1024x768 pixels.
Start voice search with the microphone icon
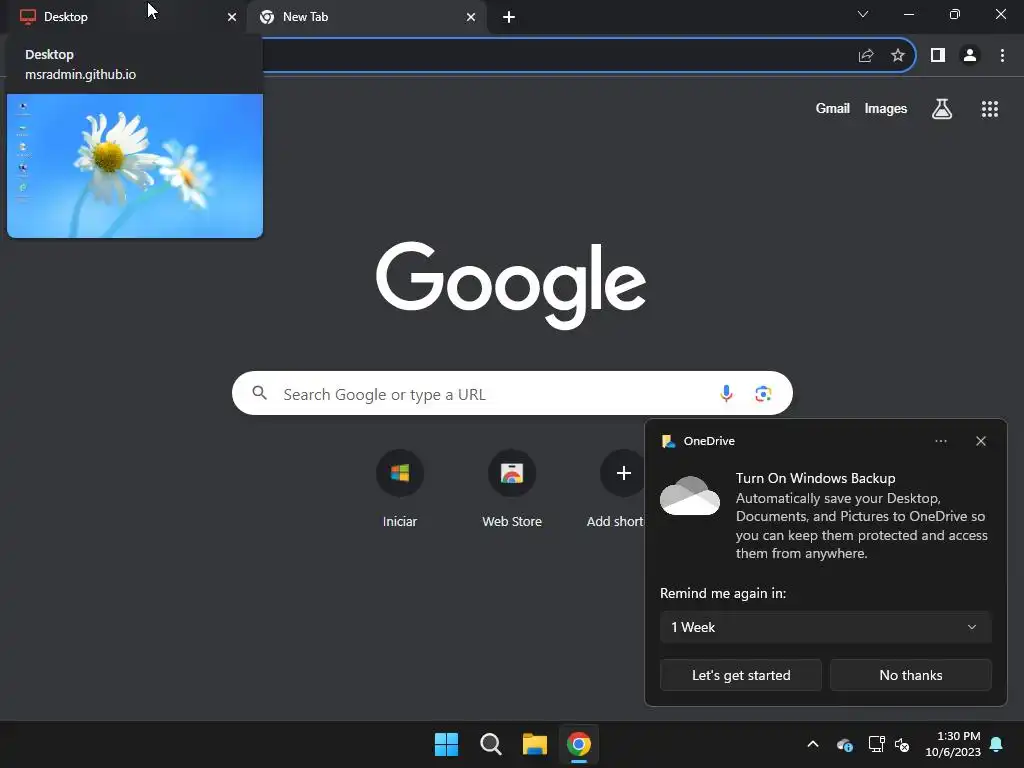click(x=726, y=394)
